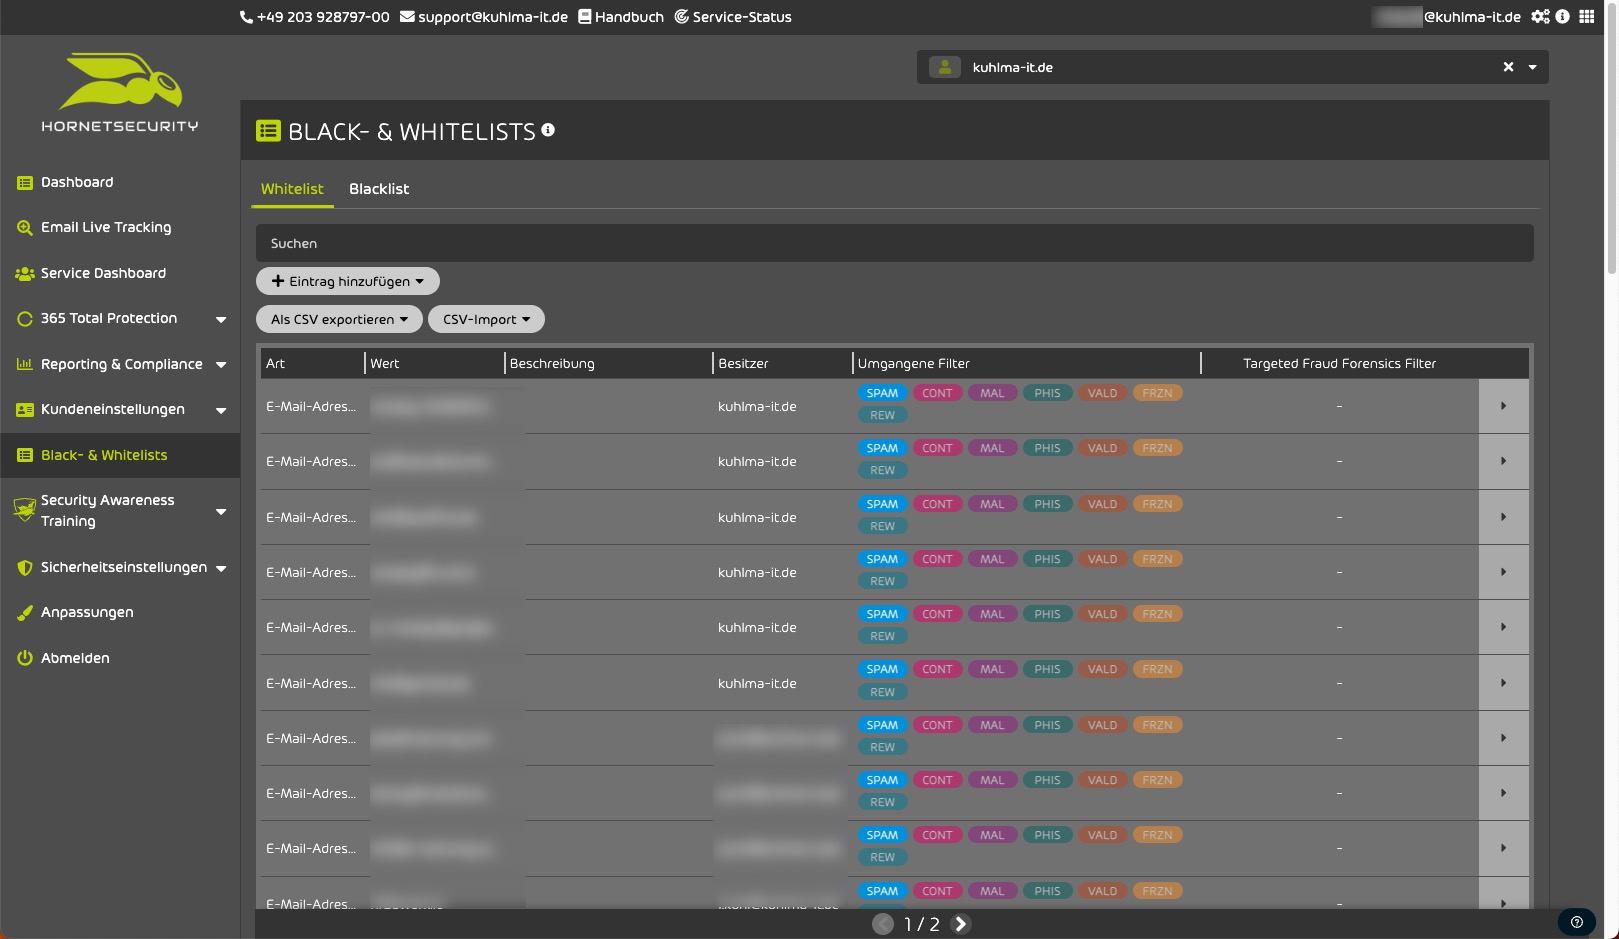Click Reporting & Compliance chart icon
This screenshot has height=939, width=1619.
(x=25, y=365)
